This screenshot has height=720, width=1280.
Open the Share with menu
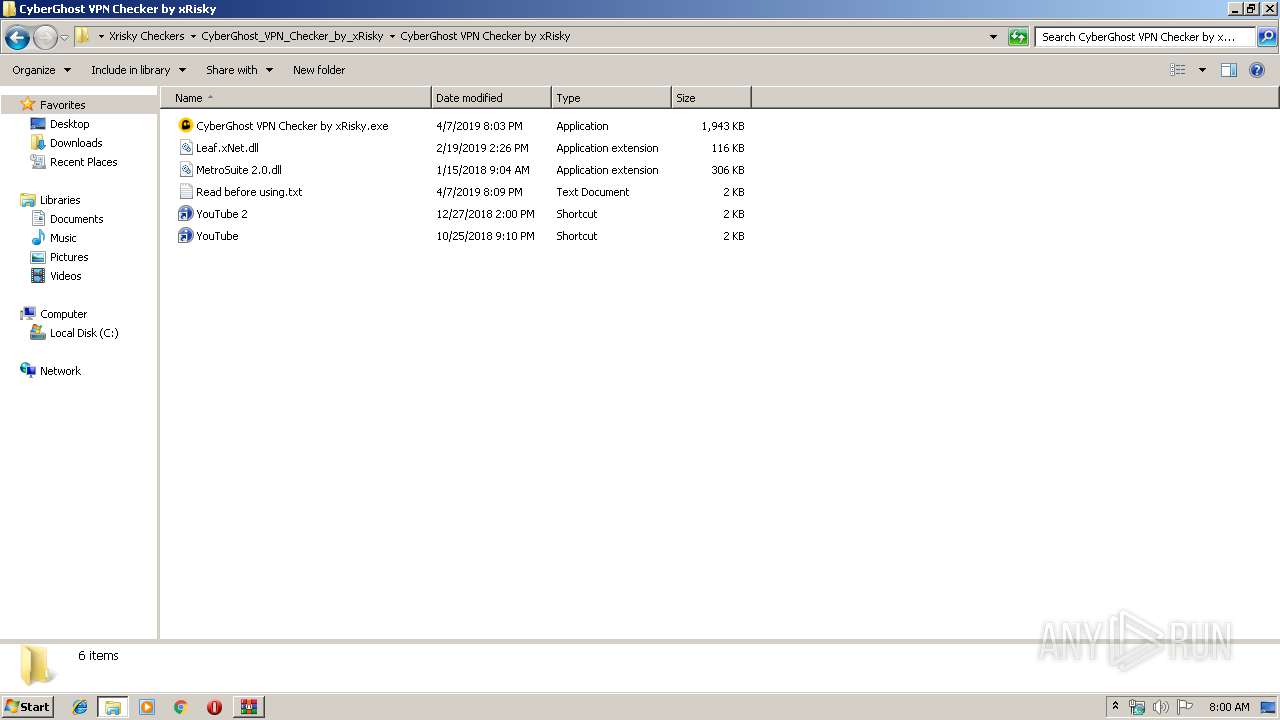pos(239,70)
